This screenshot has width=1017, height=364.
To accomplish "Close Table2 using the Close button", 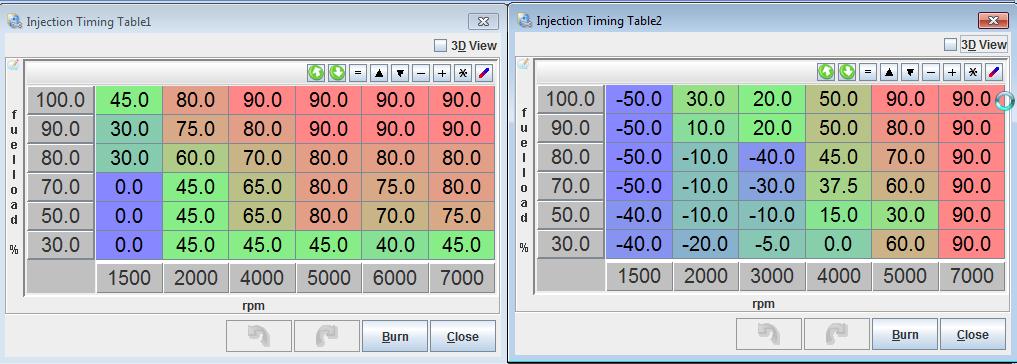I will click(x=972, y=334).
